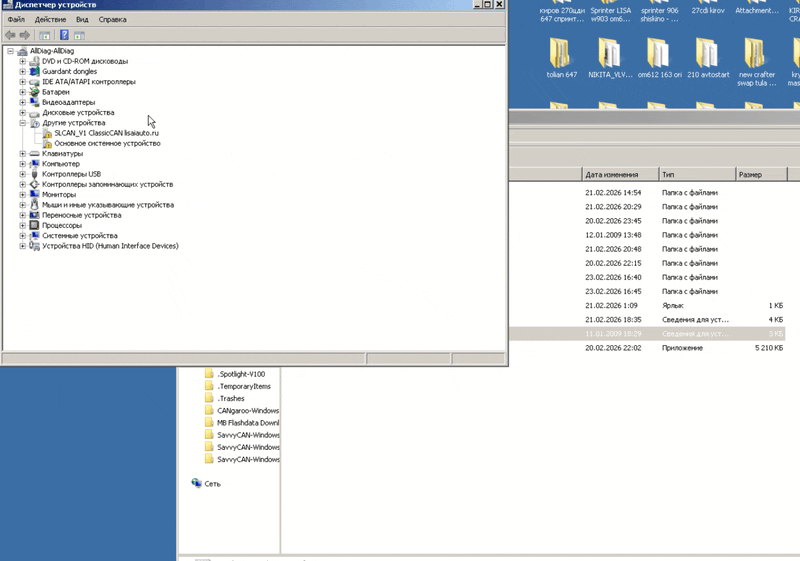Expand the 'Контроллеры USB' tree node
Viewport: 800px width, 561px height.
[x=23, y=174]
